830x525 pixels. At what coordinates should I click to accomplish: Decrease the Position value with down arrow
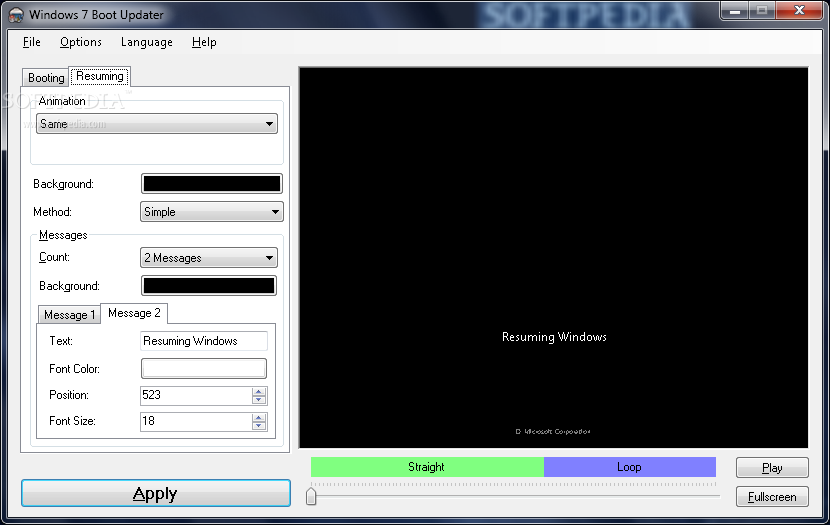coord(259,400)
